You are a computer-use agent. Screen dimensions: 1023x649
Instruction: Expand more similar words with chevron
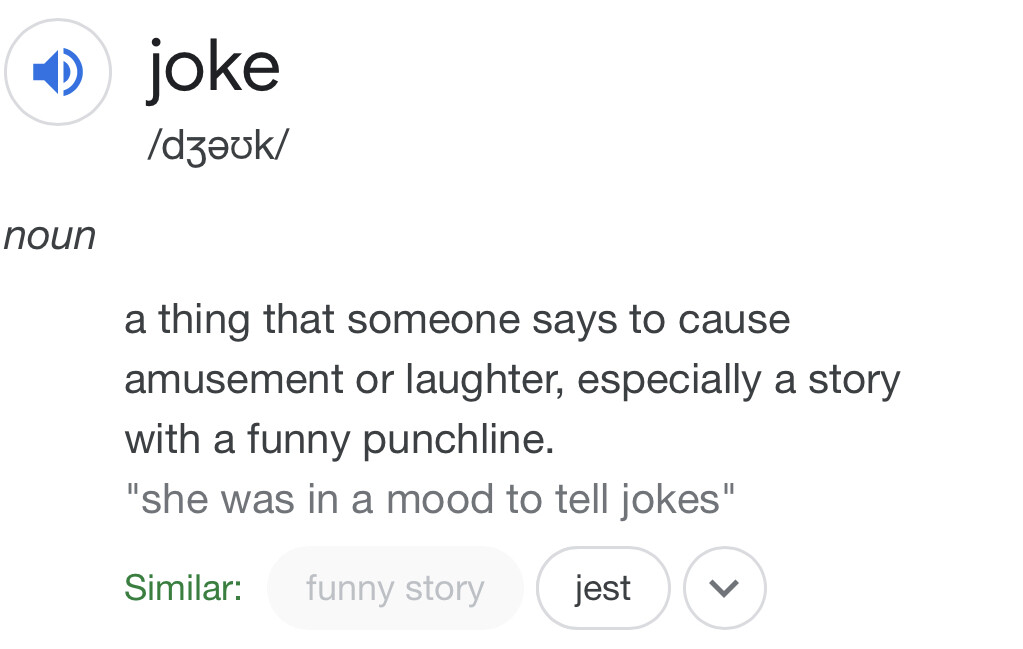[x=725, y=588]
